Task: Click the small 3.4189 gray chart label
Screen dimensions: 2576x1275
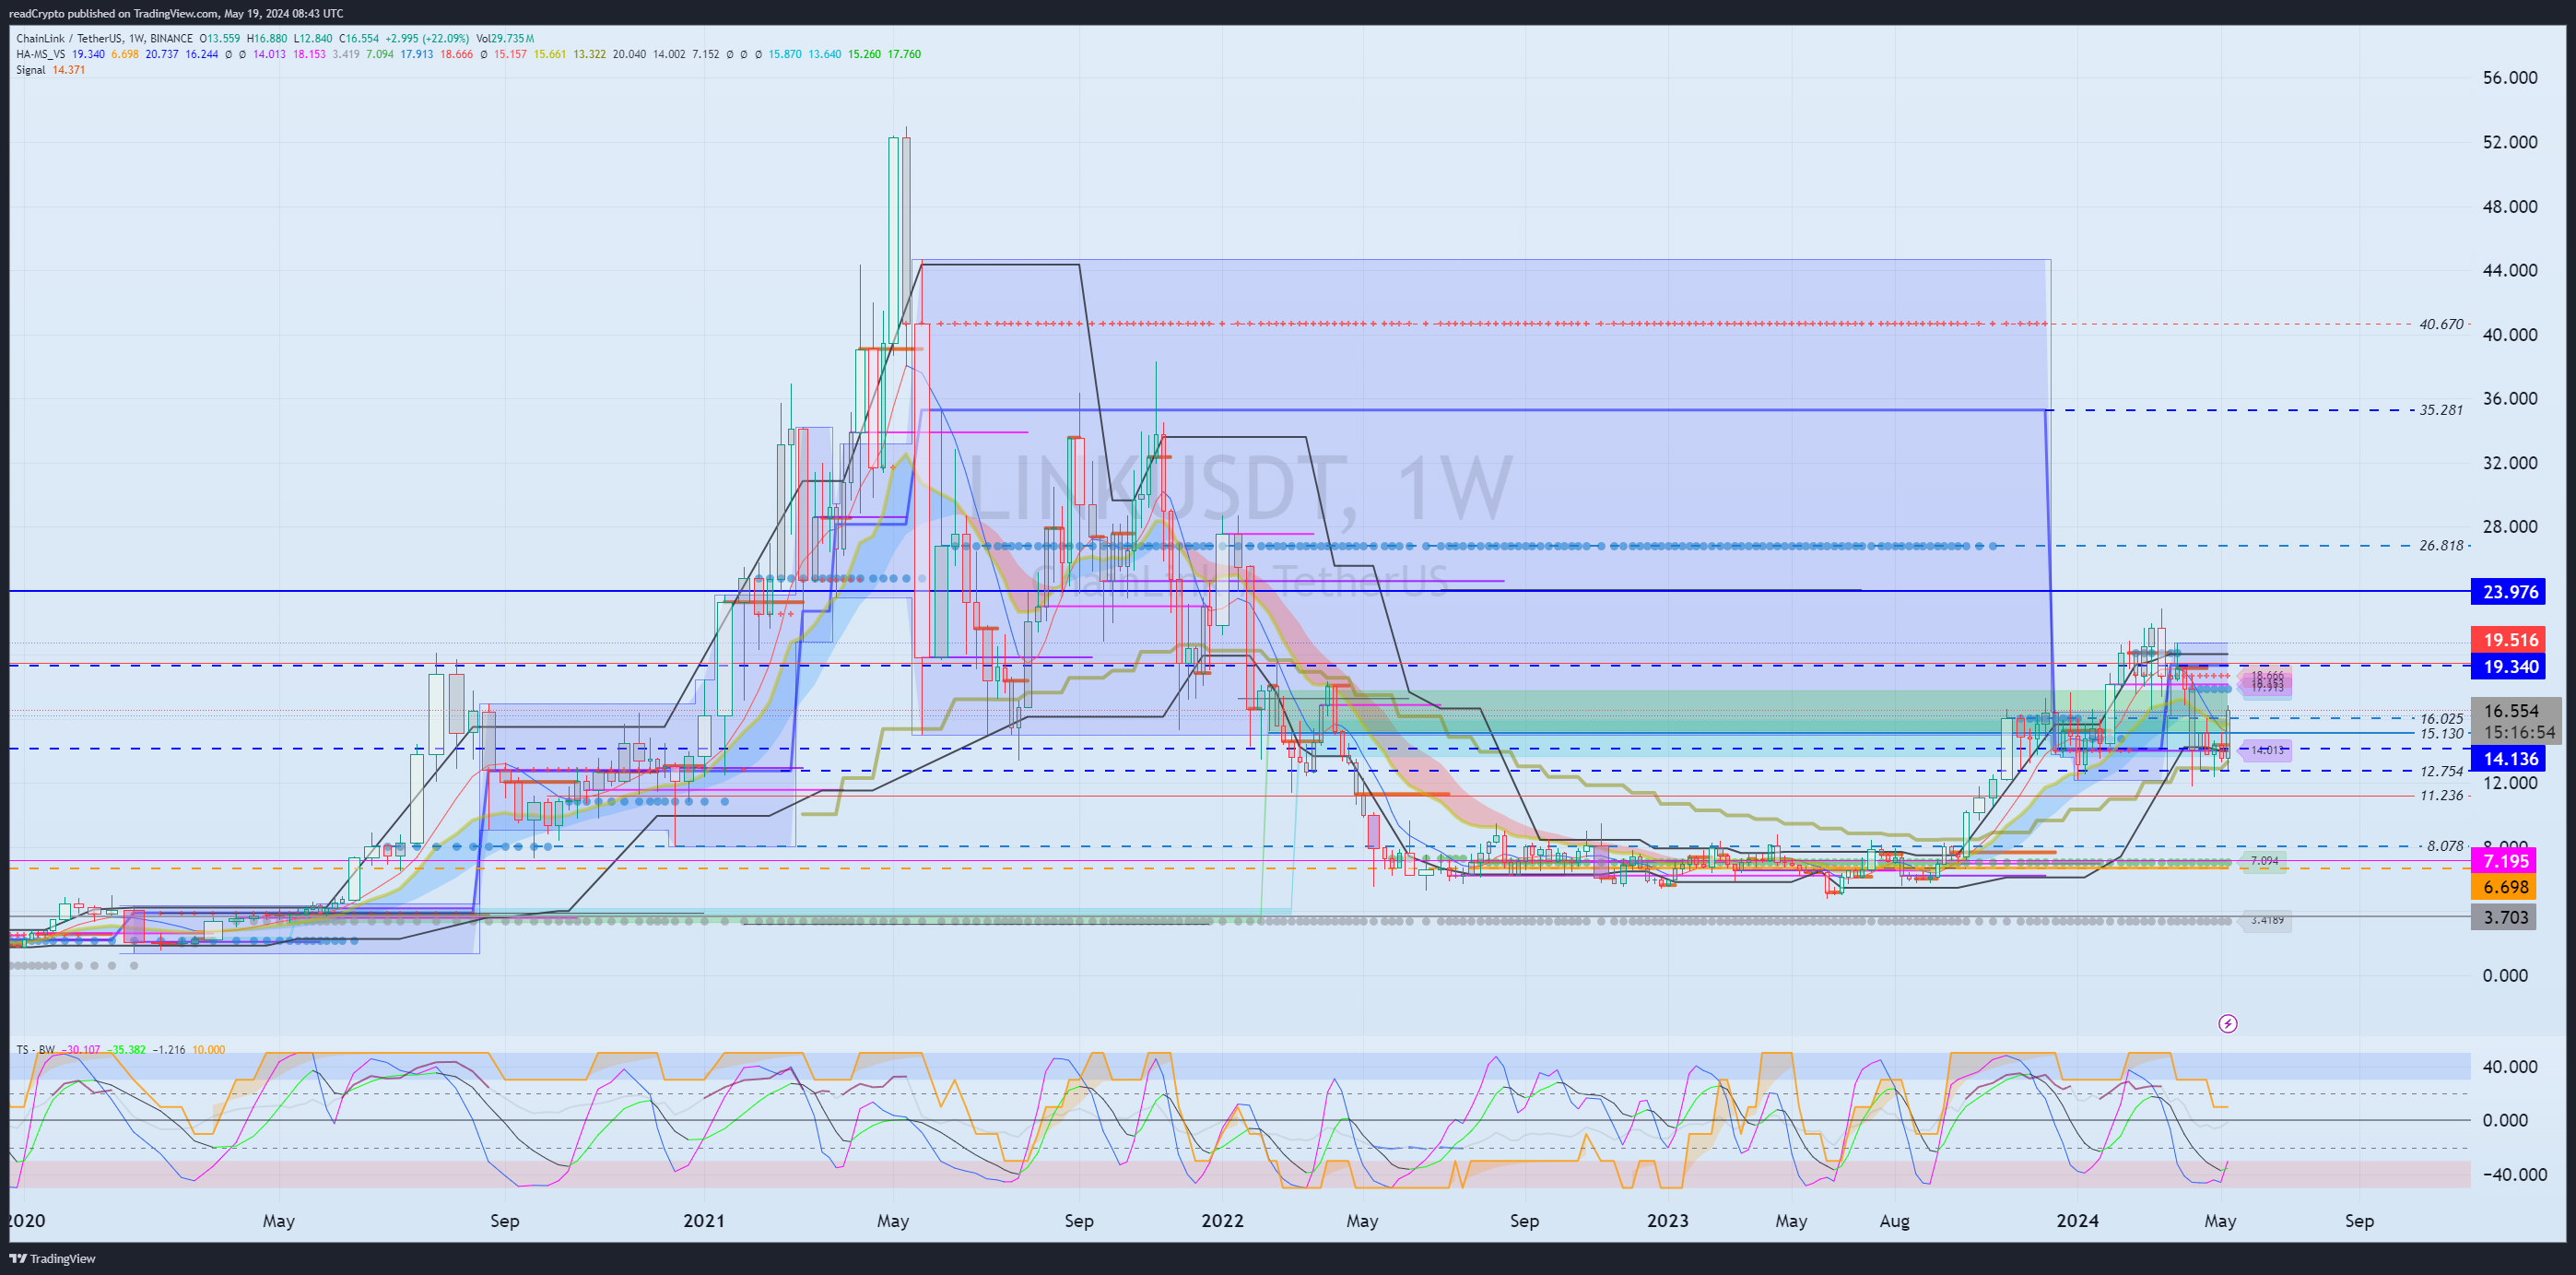Action: pyautogui.click(x=2267, y=920)
